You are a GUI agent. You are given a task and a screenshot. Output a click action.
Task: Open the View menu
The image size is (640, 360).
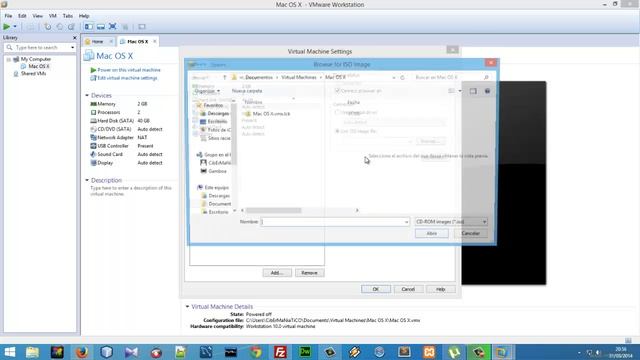tap(38, 16)
